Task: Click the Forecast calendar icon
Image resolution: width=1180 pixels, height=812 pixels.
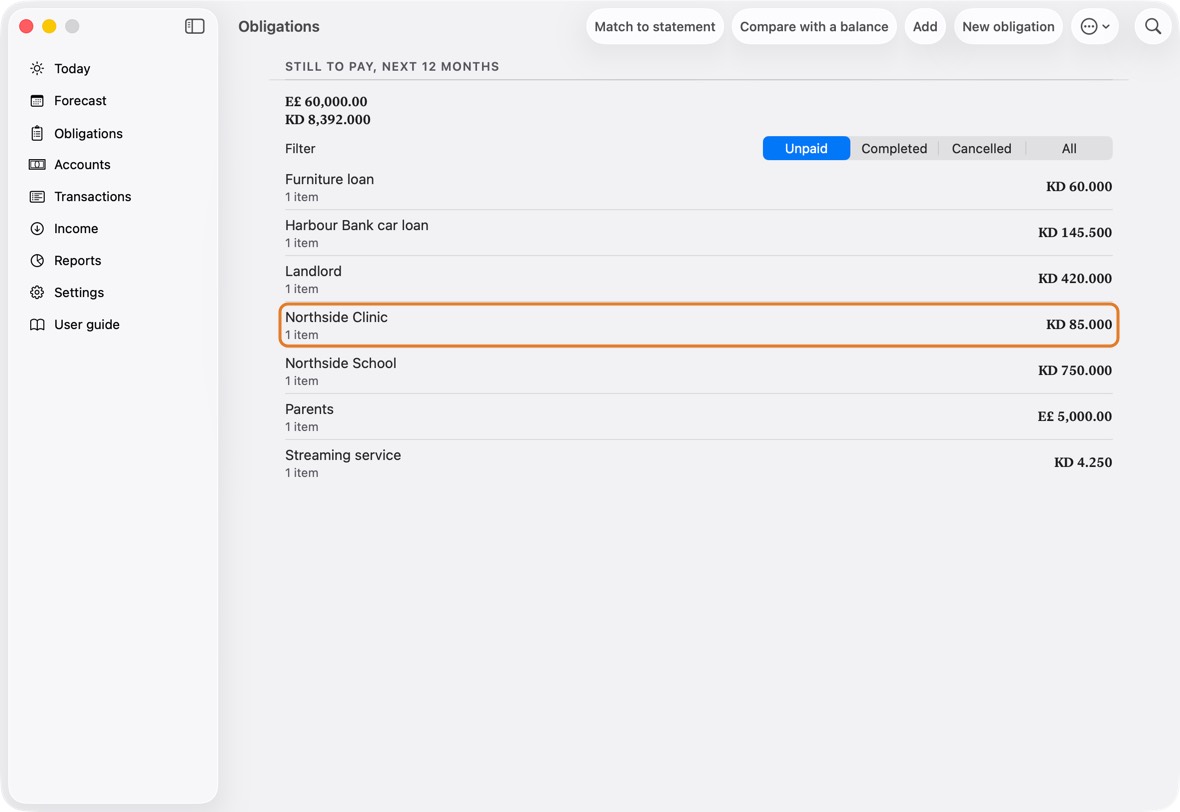Action: point(37,101)
